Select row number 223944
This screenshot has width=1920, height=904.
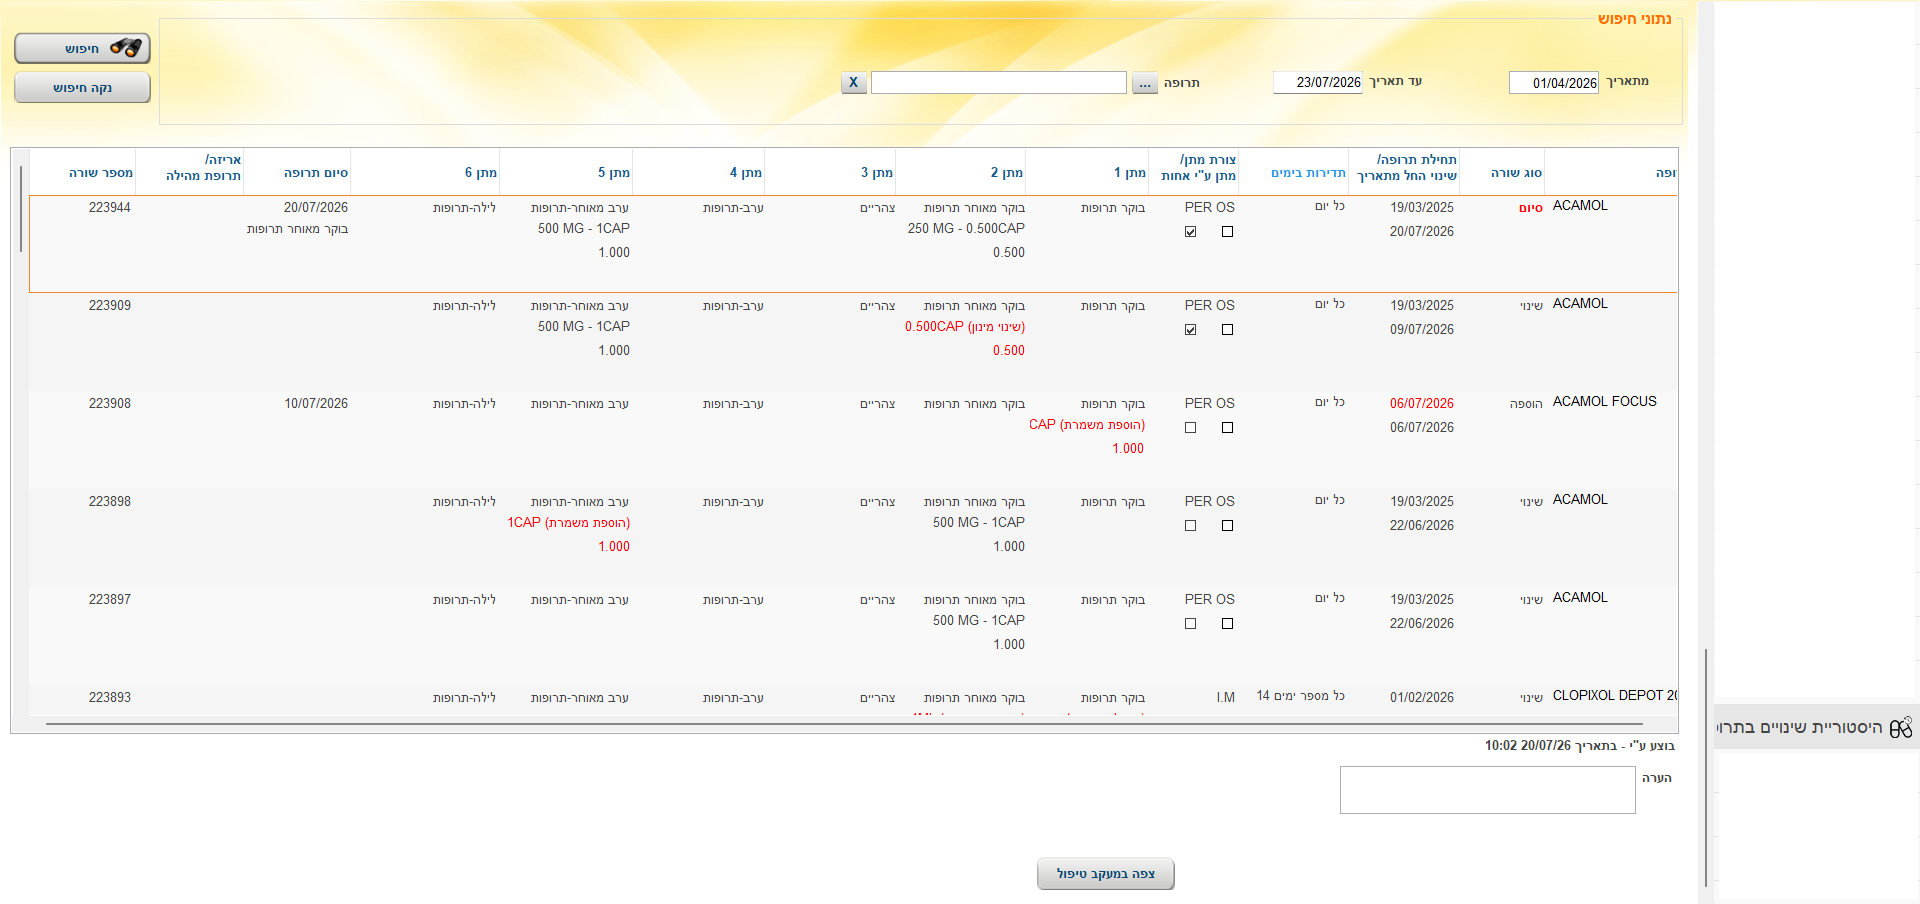click(110, 208)
